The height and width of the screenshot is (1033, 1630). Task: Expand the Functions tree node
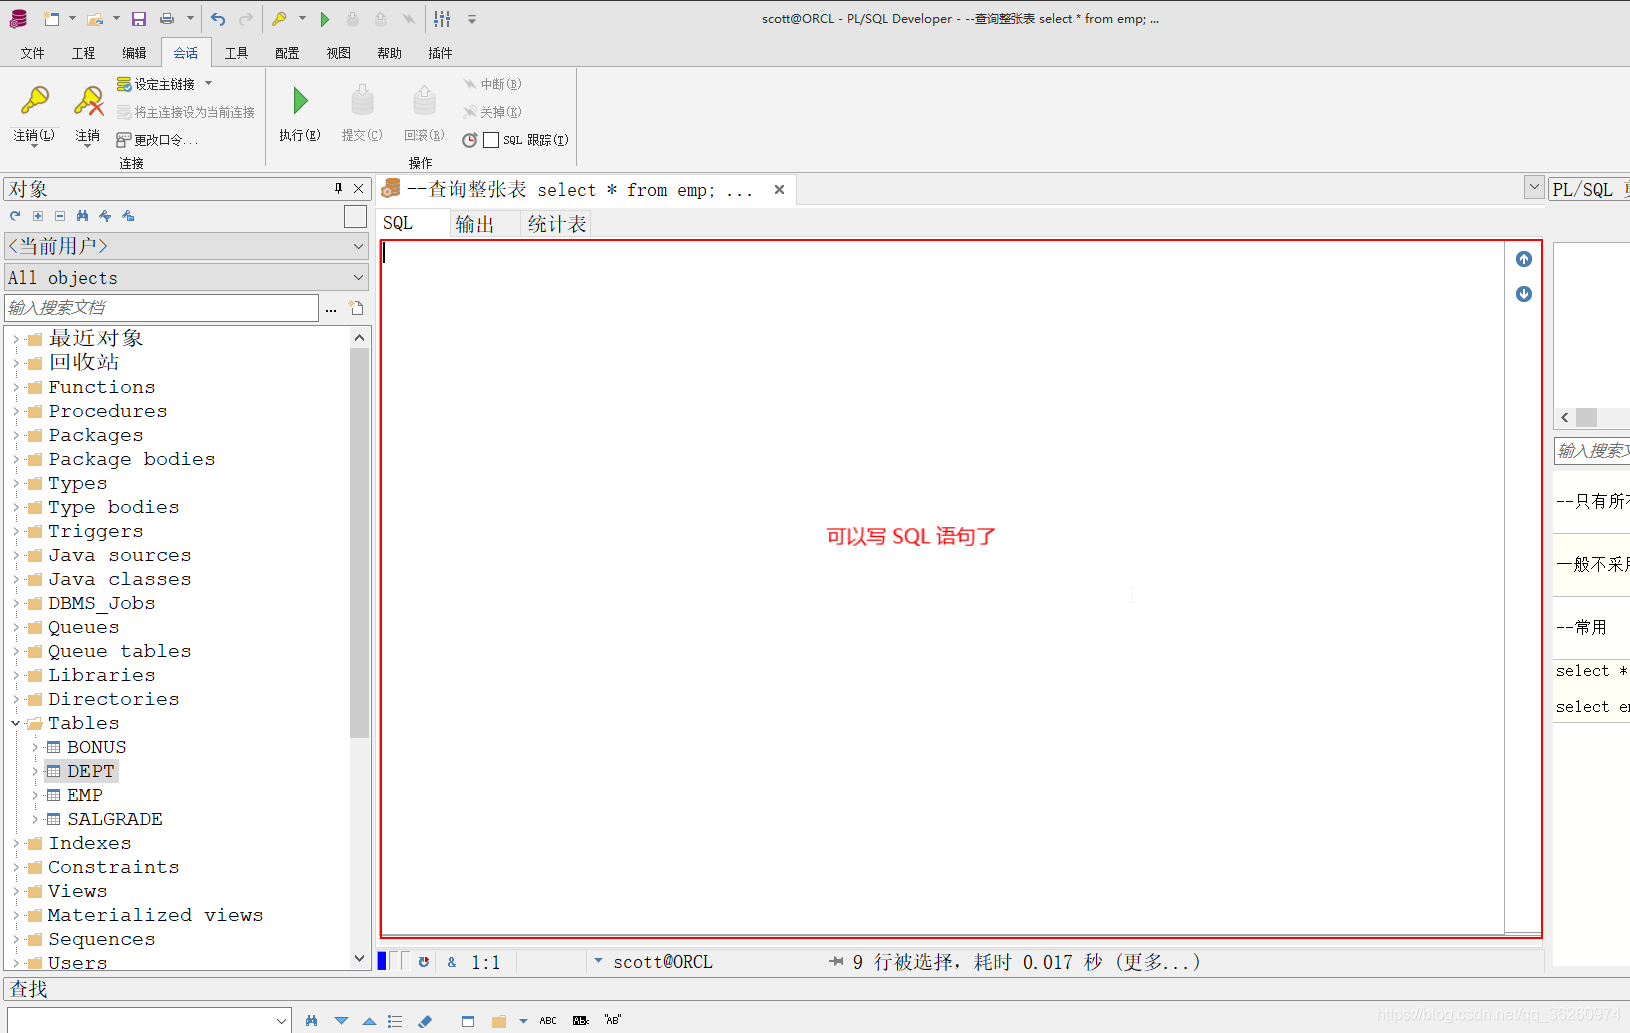click(x=16, y=387)
